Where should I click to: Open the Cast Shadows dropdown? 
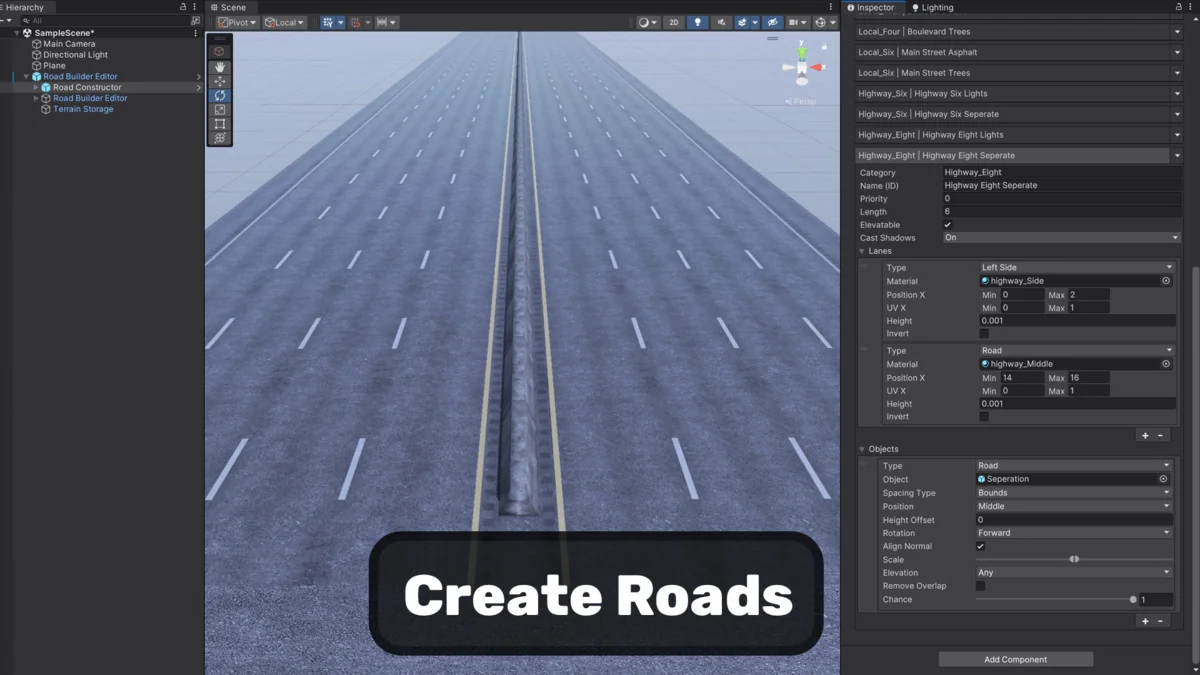[x=1061, y=238]
